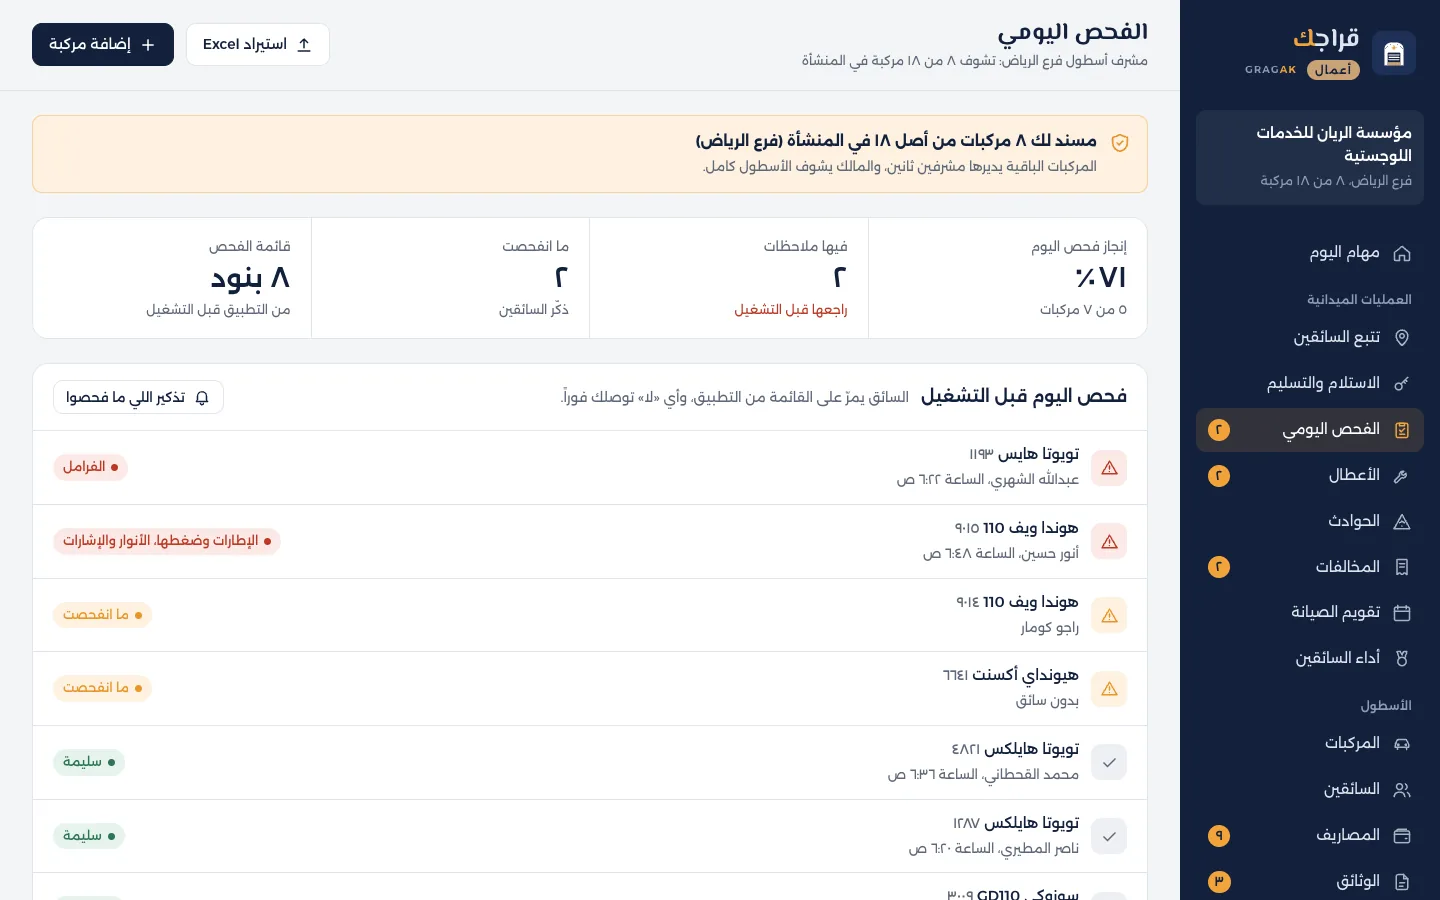Select الفحص اليومي in sidebar
The height and width of the screenshot is (900, 1440).
1310,430
